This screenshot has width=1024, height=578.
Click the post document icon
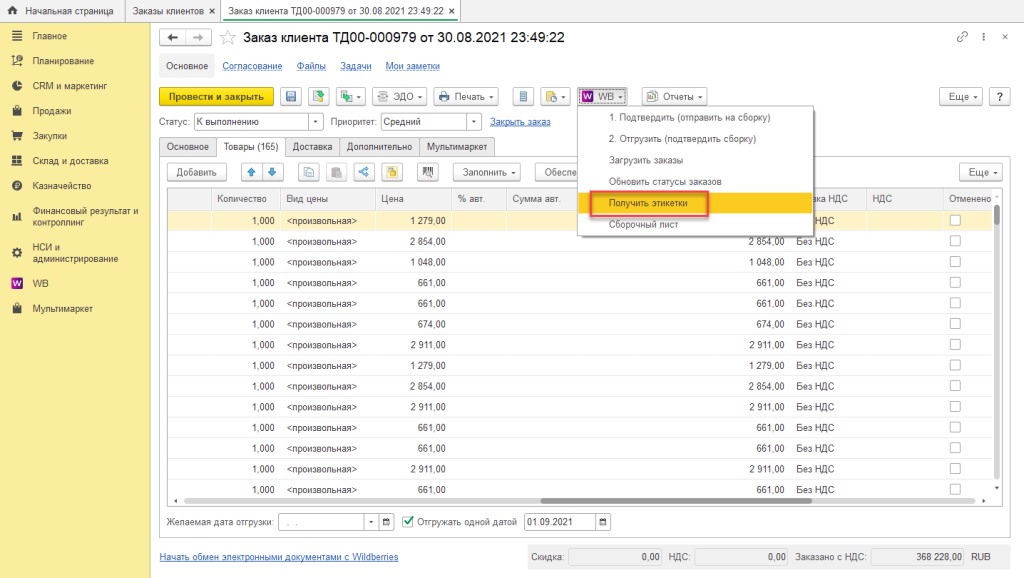(x=318, y=97)
